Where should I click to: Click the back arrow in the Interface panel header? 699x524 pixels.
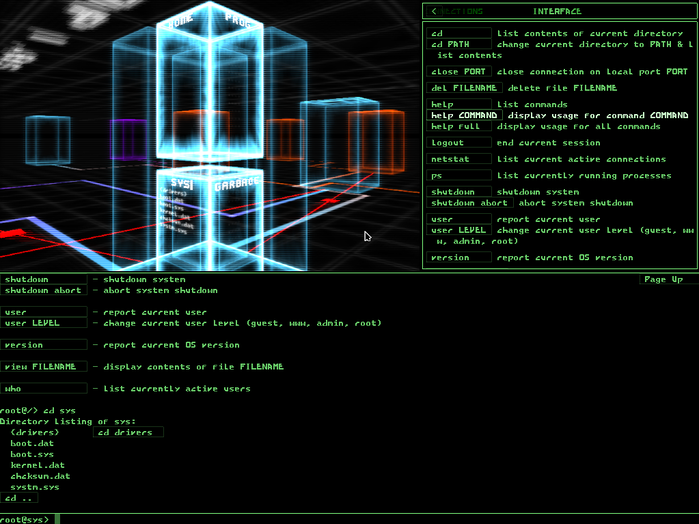[434, 11]
